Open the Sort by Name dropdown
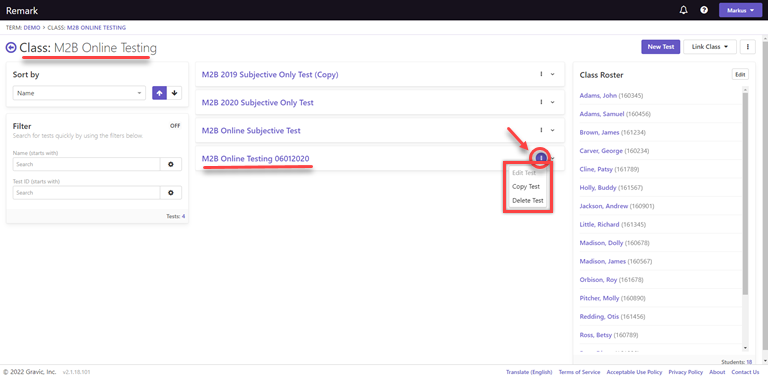Screen dimensions: 768x378 click(79, 93)
